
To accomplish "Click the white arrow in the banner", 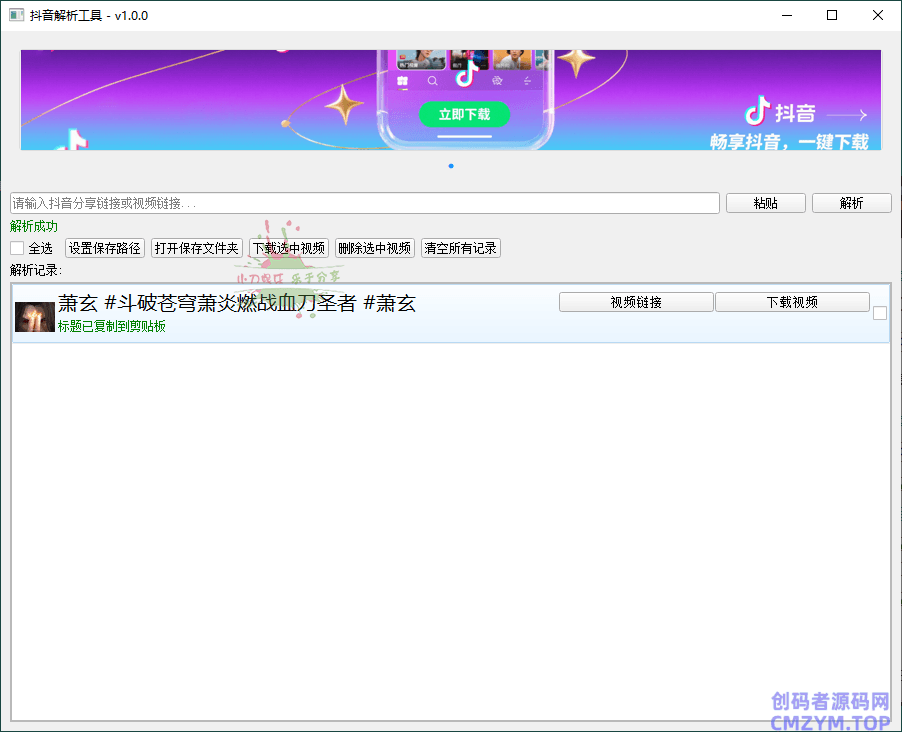I will [847, 115].
